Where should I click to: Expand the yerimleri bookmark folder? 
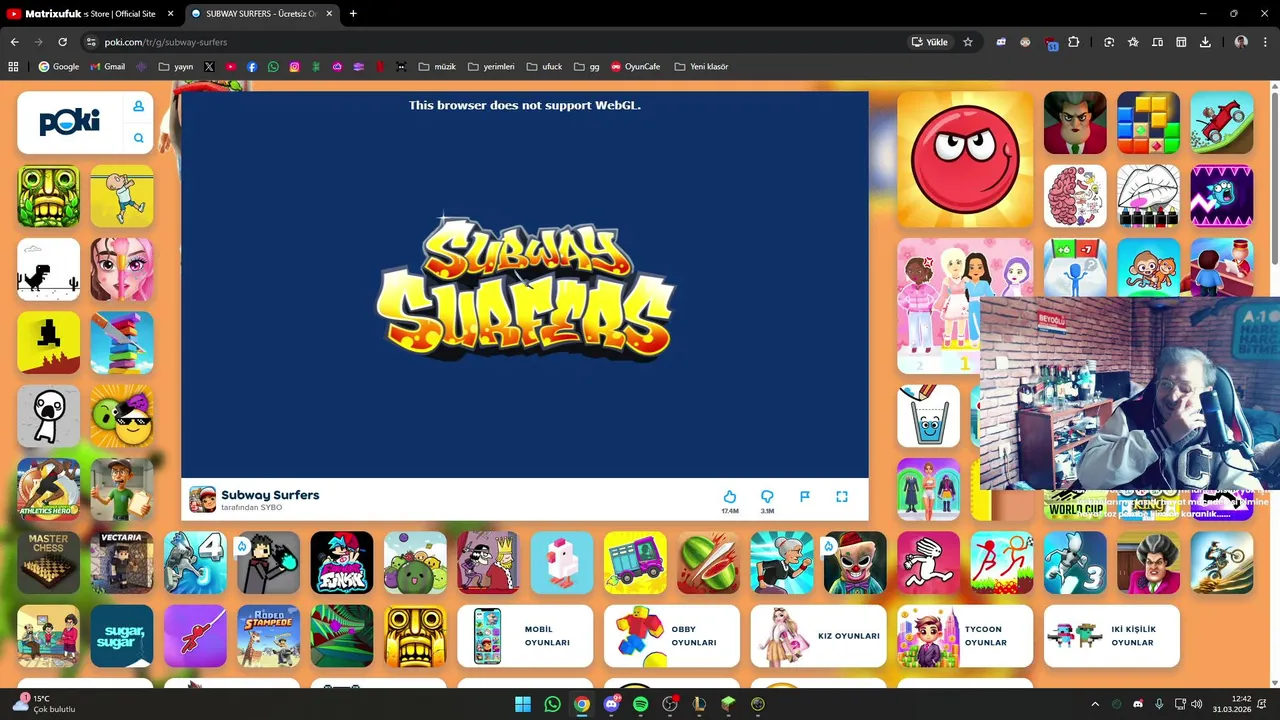[491, 67]
